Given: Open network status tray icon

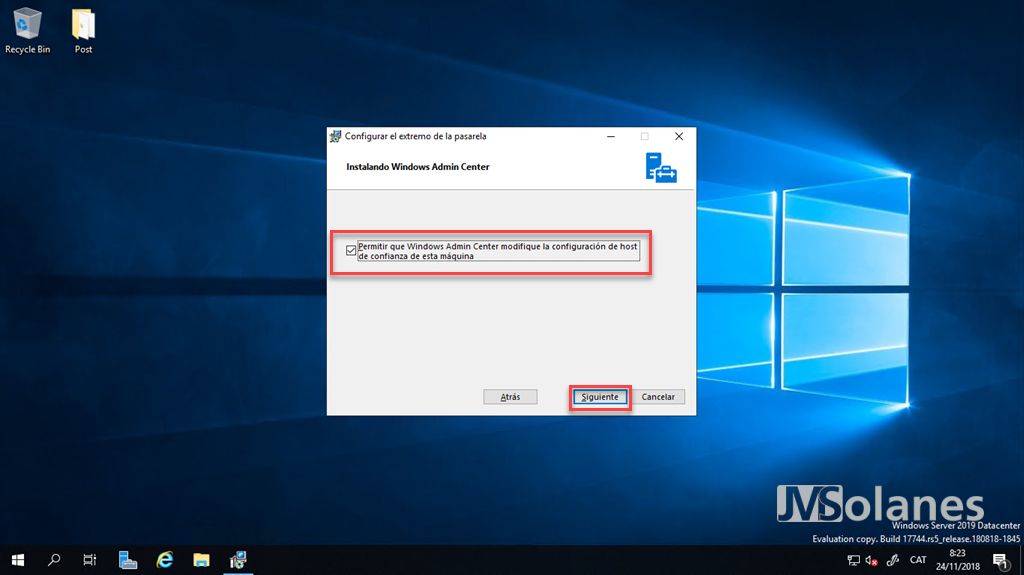Looking at the screenshot, I should coord(853,560).
